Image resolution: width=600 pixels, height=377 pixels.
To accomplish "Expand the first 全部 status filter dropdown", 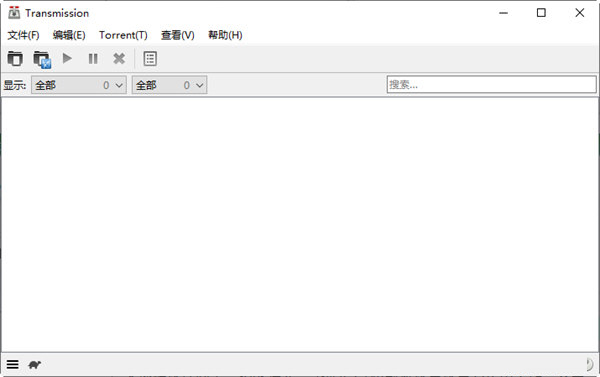I will click(x=79, y=85).
